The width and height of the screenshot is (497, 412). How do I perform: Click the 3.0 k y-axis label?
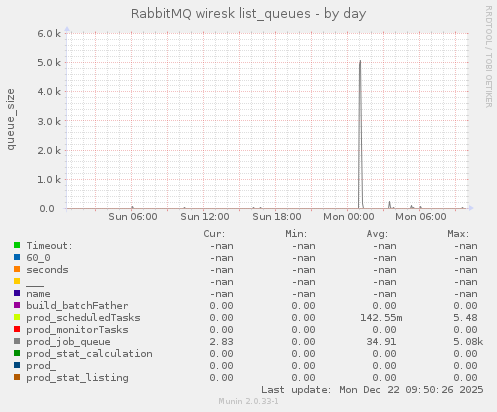tap(49, 121)
